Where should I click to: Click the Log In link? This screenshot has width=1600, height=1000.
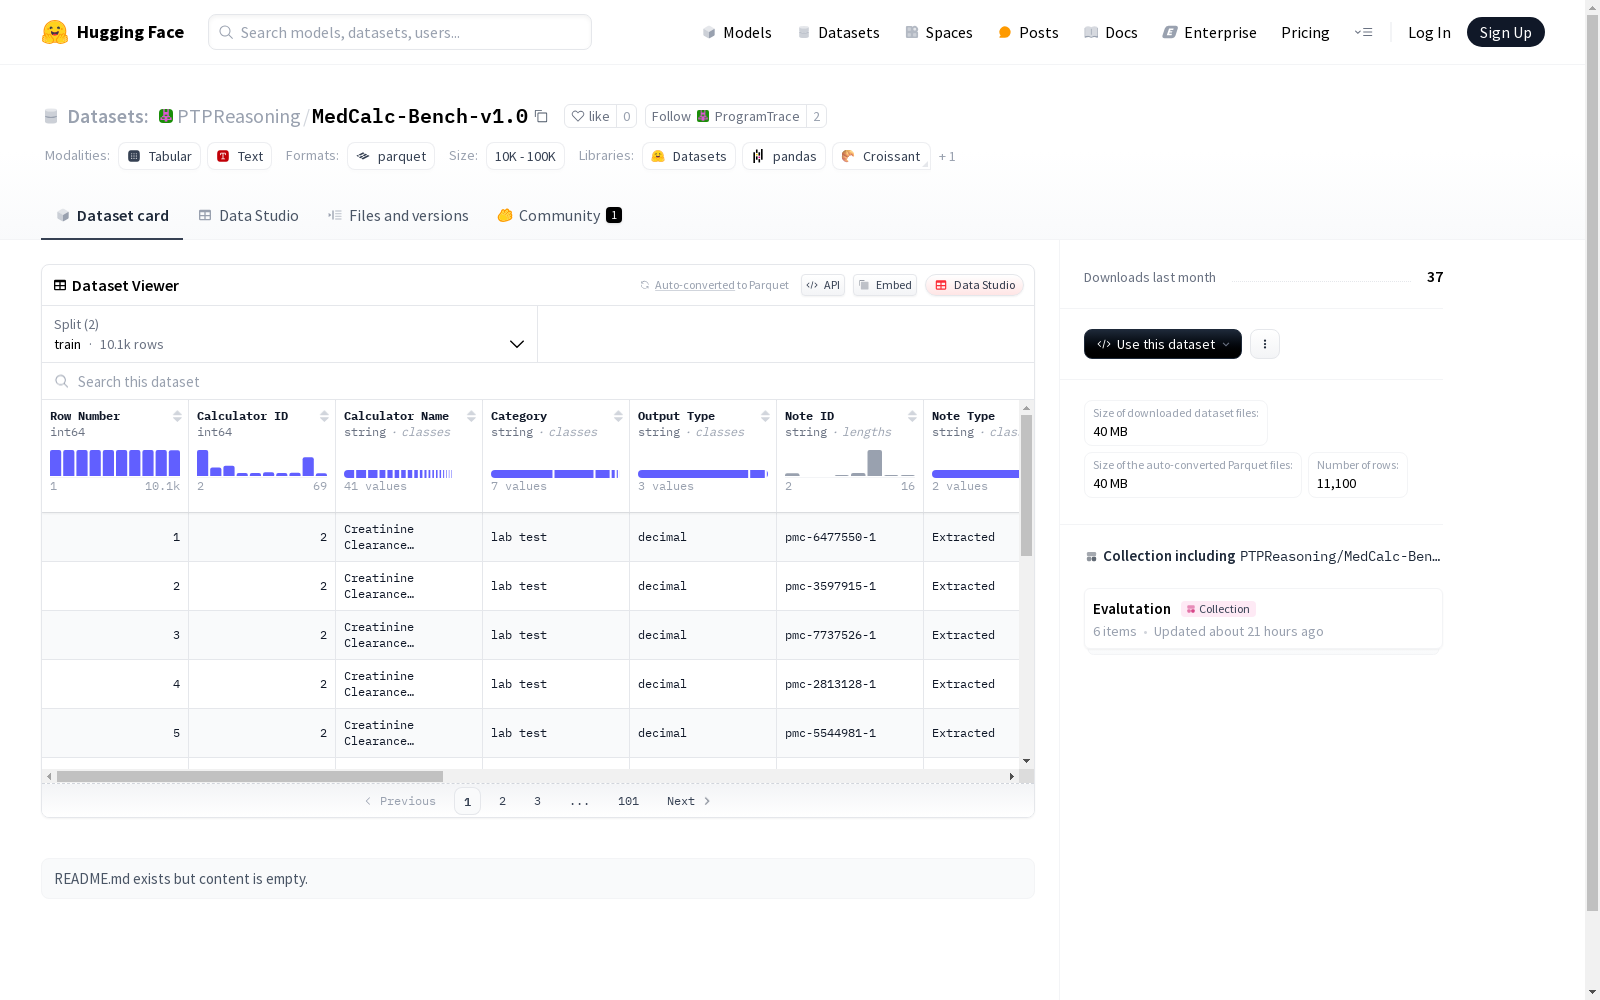[x=1429, y=32]
